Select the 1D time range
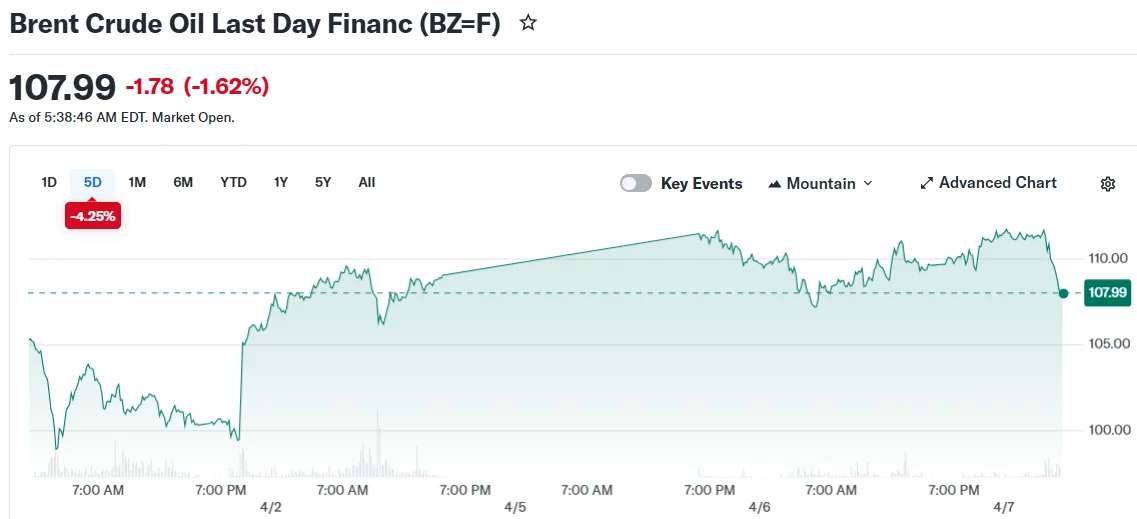The width and height of the screenshot is (1137, 519). tap(49, 182)
